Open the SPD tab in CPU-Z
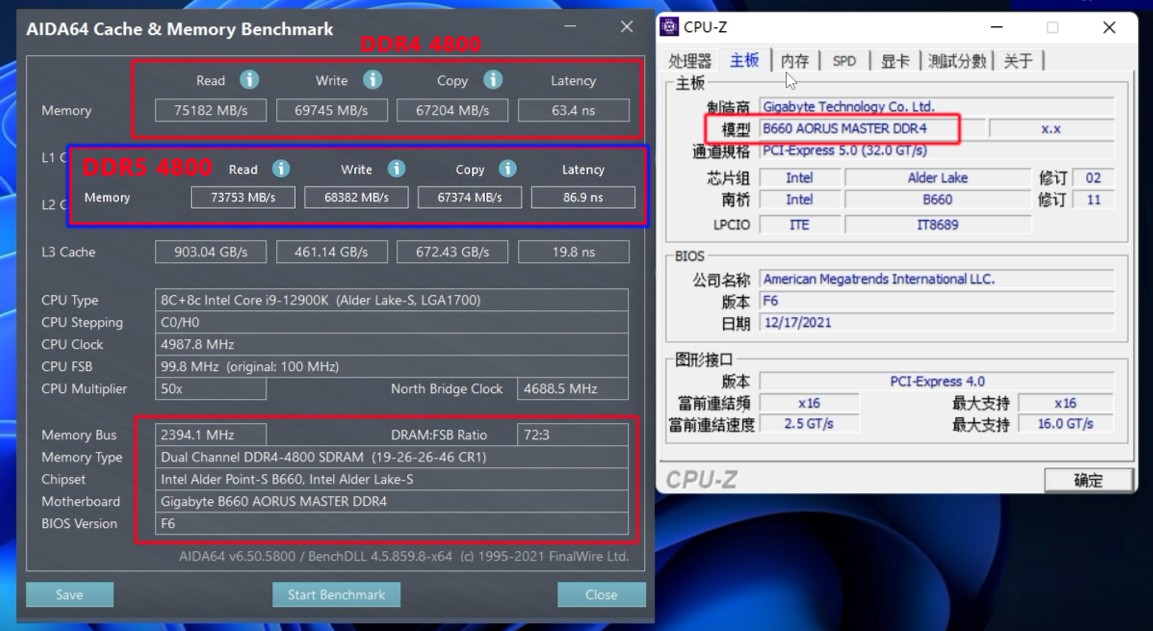This screenshot has height=631, width=1153. pos(844,60)
